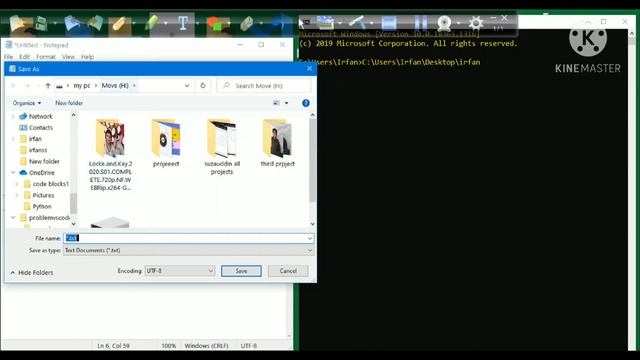Open the Organize dropdown

pos(27,103)
